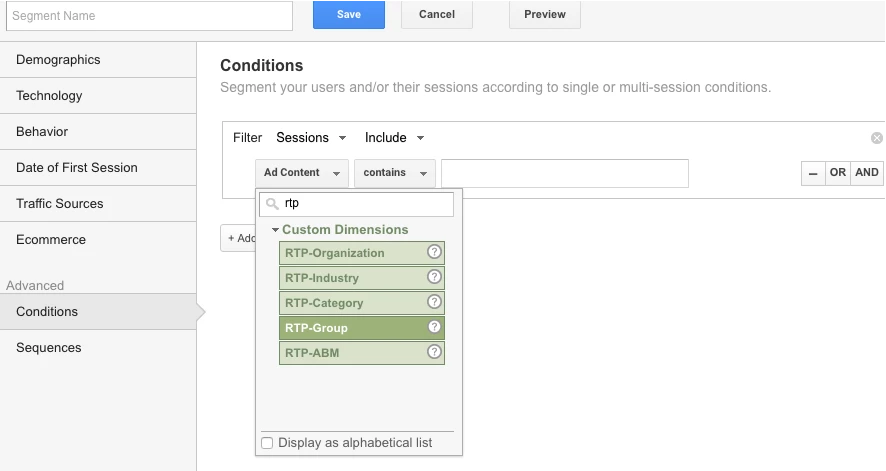
Task: Open the contains operator dropdown
Action: coord(394,173)
